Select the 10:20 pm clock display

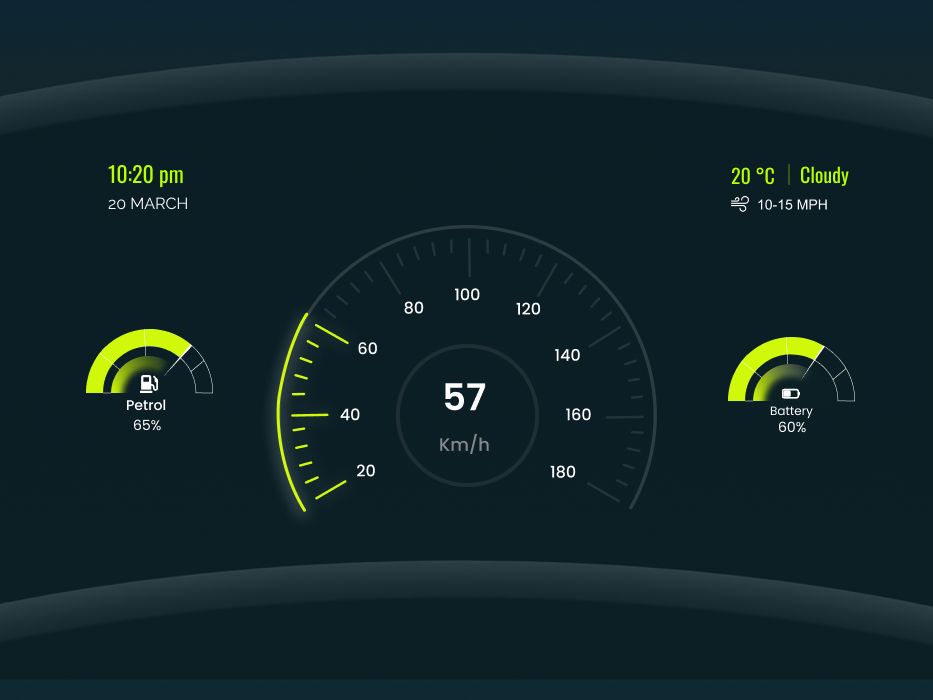pos(145,174)
